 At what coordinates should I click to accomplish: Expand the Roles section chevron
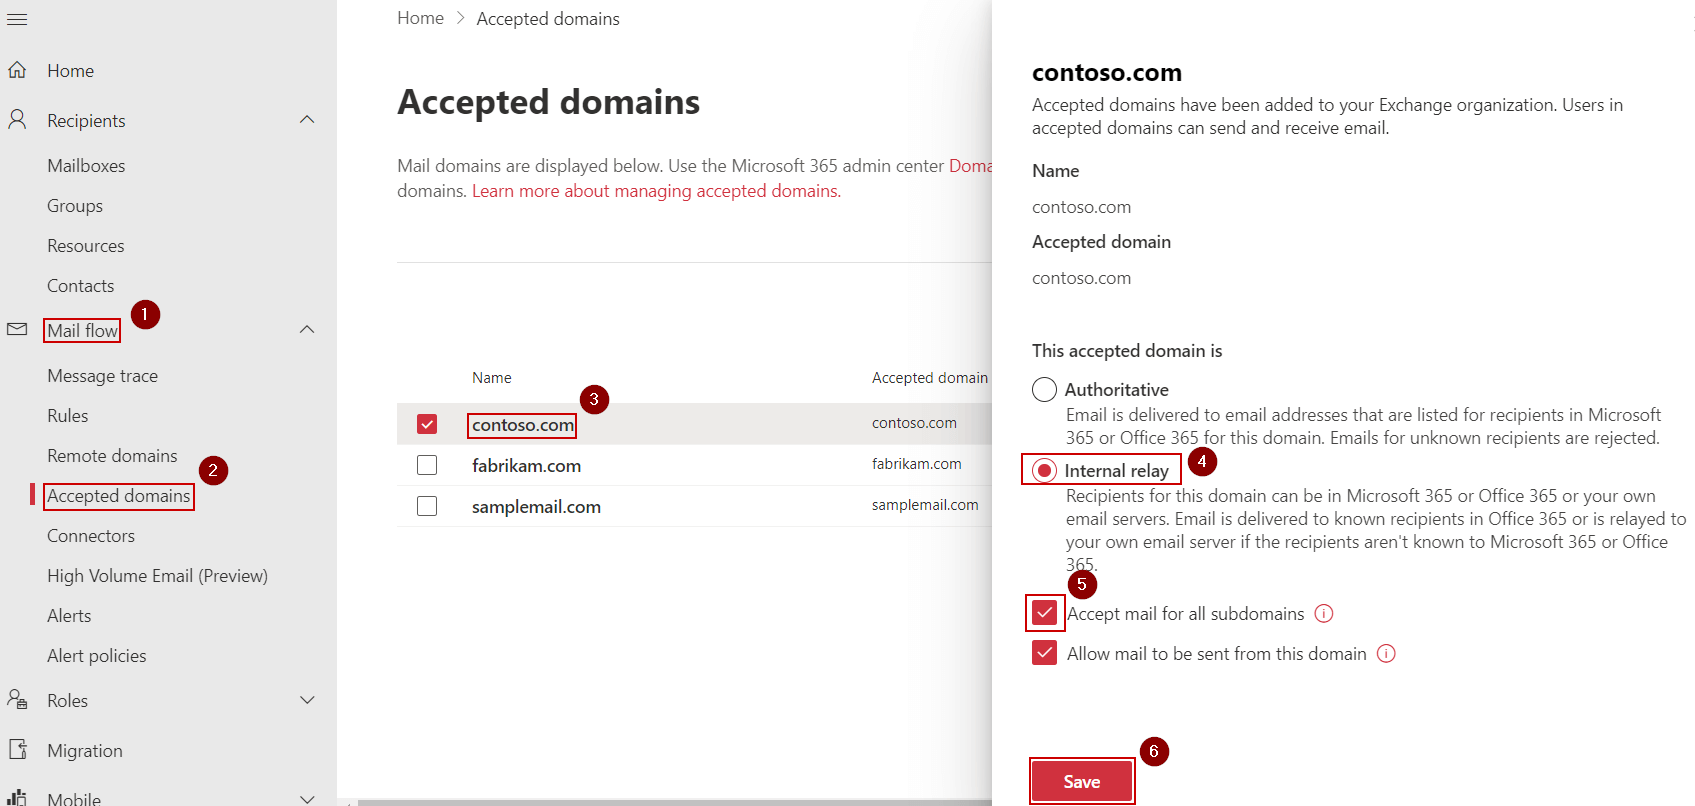pyautogui.click(x=308, y=700)
